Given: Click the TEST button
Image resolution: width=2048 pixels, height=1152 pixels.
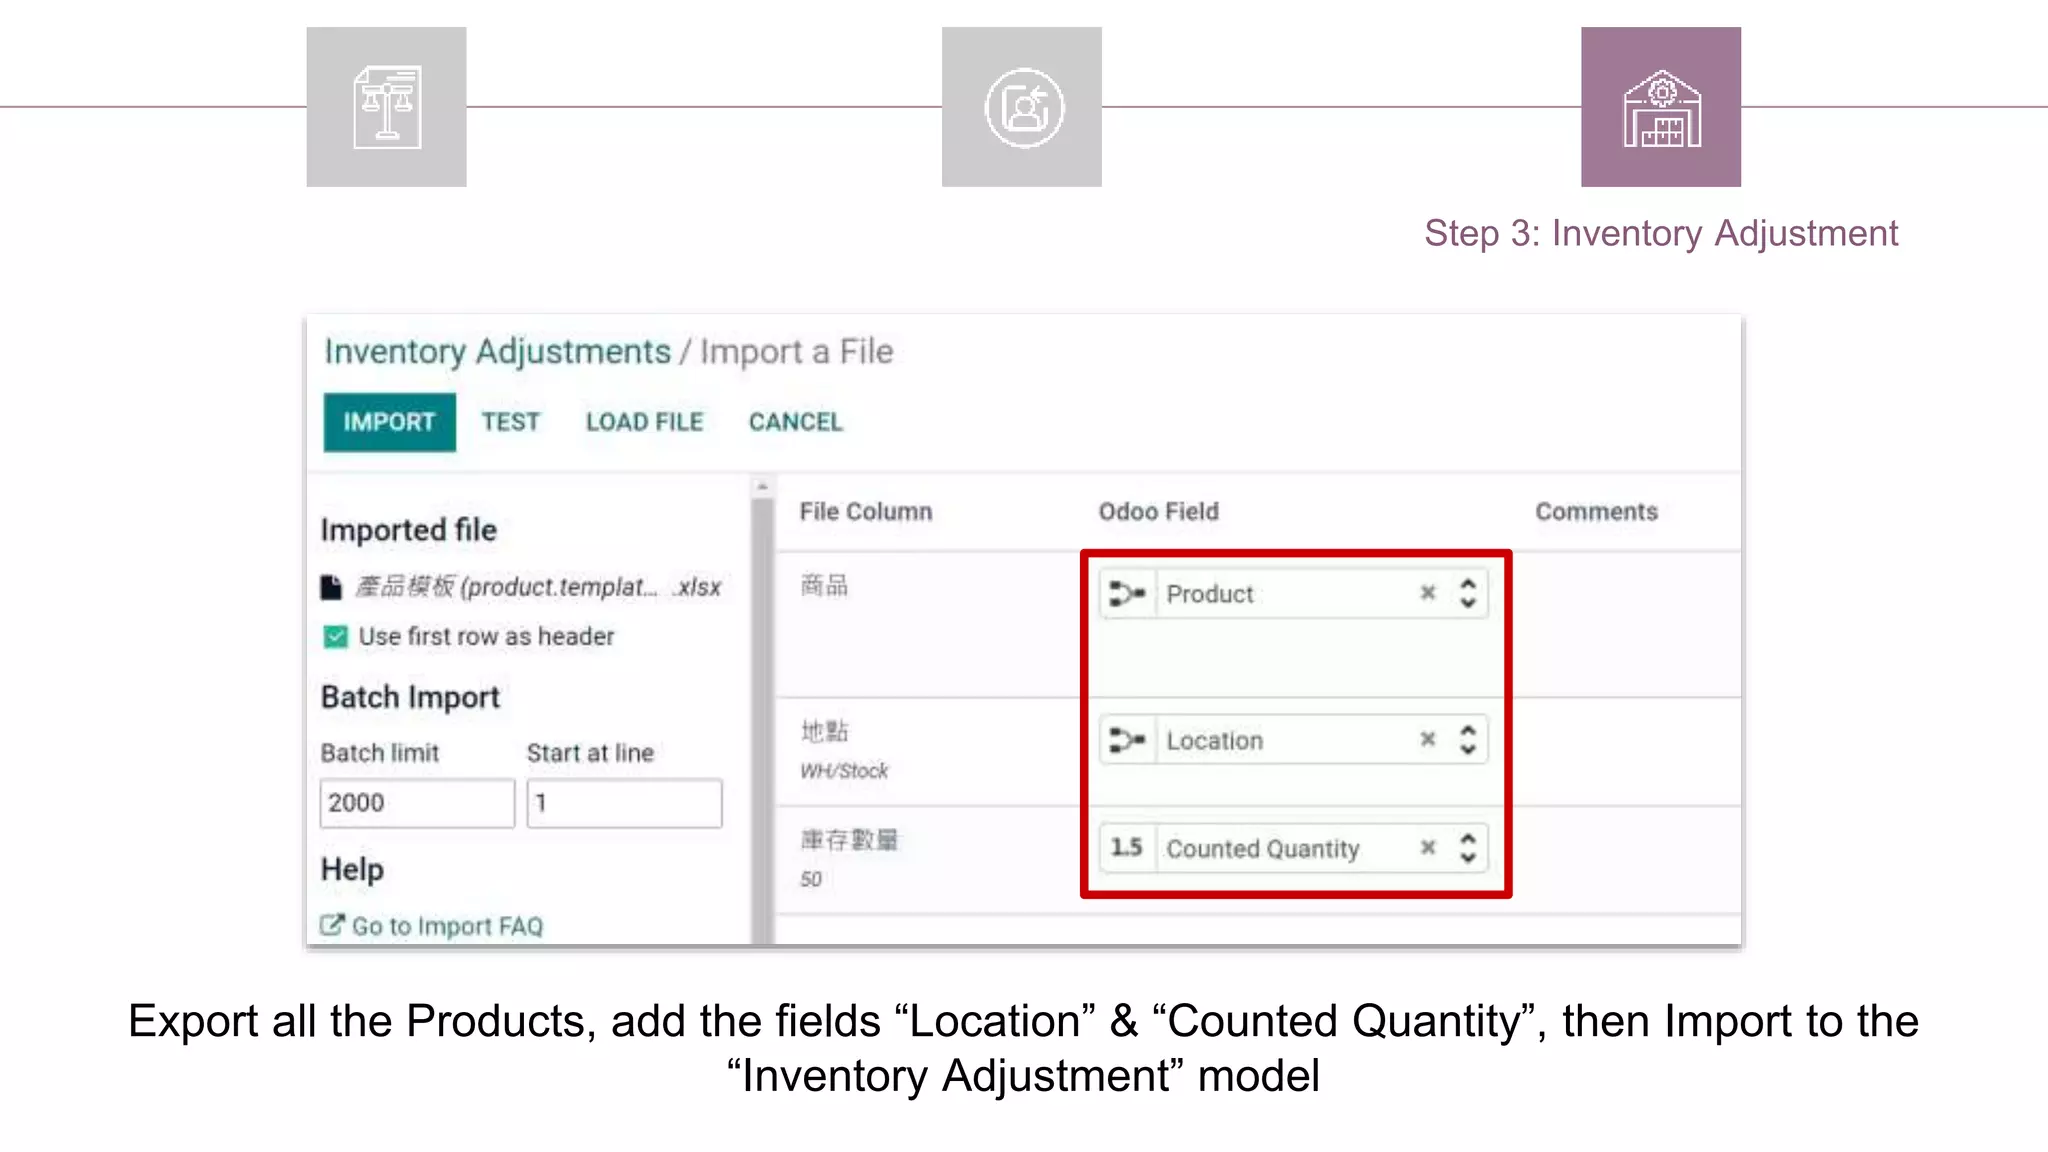Looking at the screenshot, I should tap(510, 422).
